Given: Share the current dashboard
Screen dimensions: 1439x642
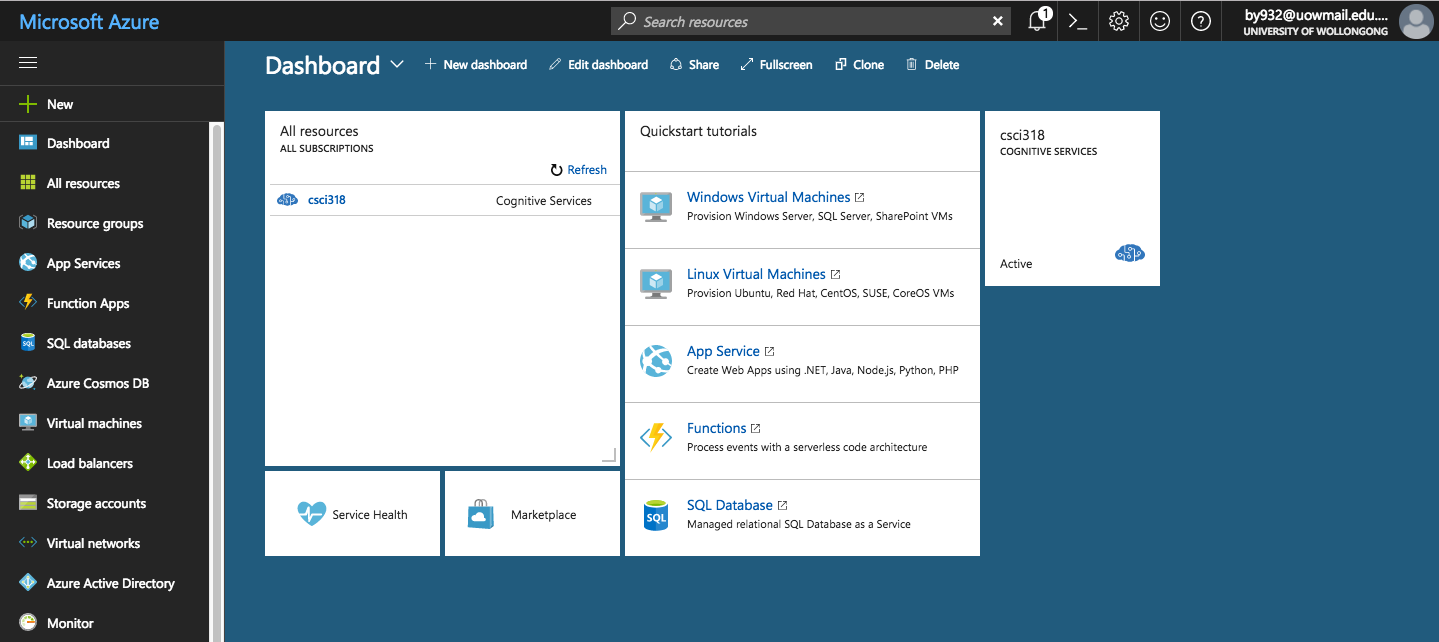Looking at the screenshot, I should click(694, 64).
